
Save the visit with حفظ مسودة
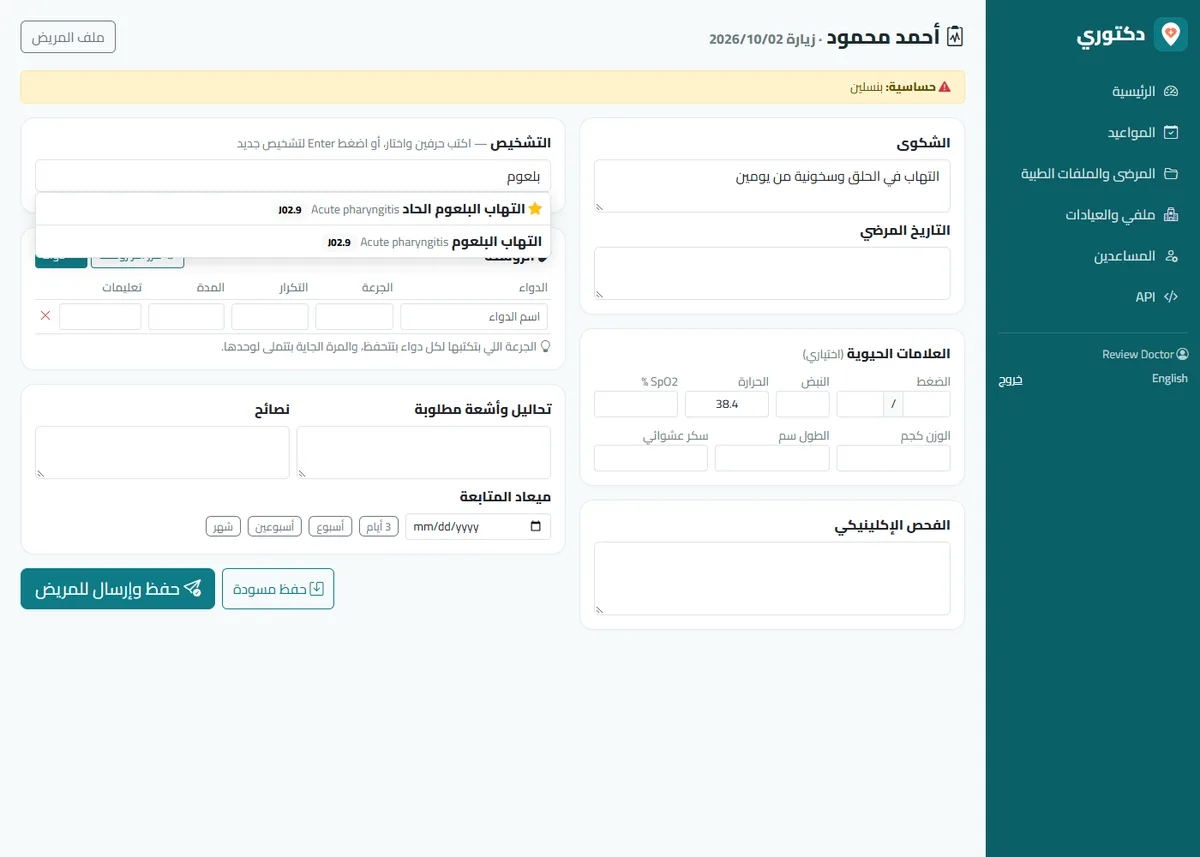278,589
